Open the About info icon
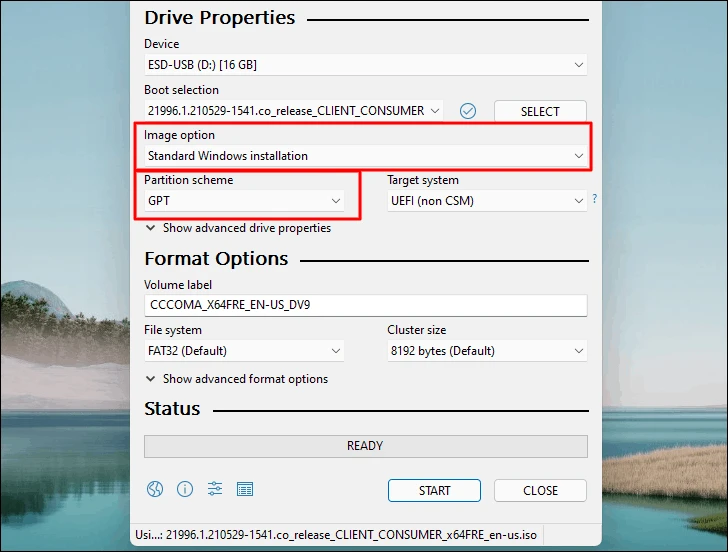The width and height of the screenshot is (728, 552). pos(185,489)
